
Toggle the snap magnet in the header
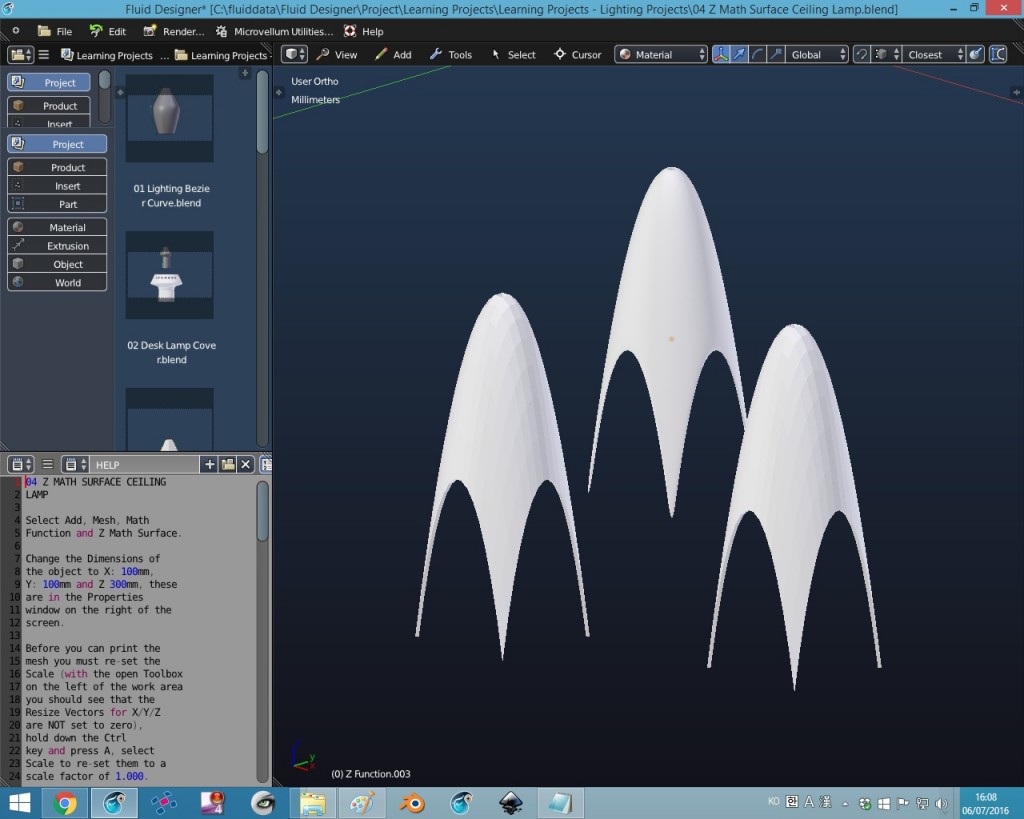(x=861, y=54)
